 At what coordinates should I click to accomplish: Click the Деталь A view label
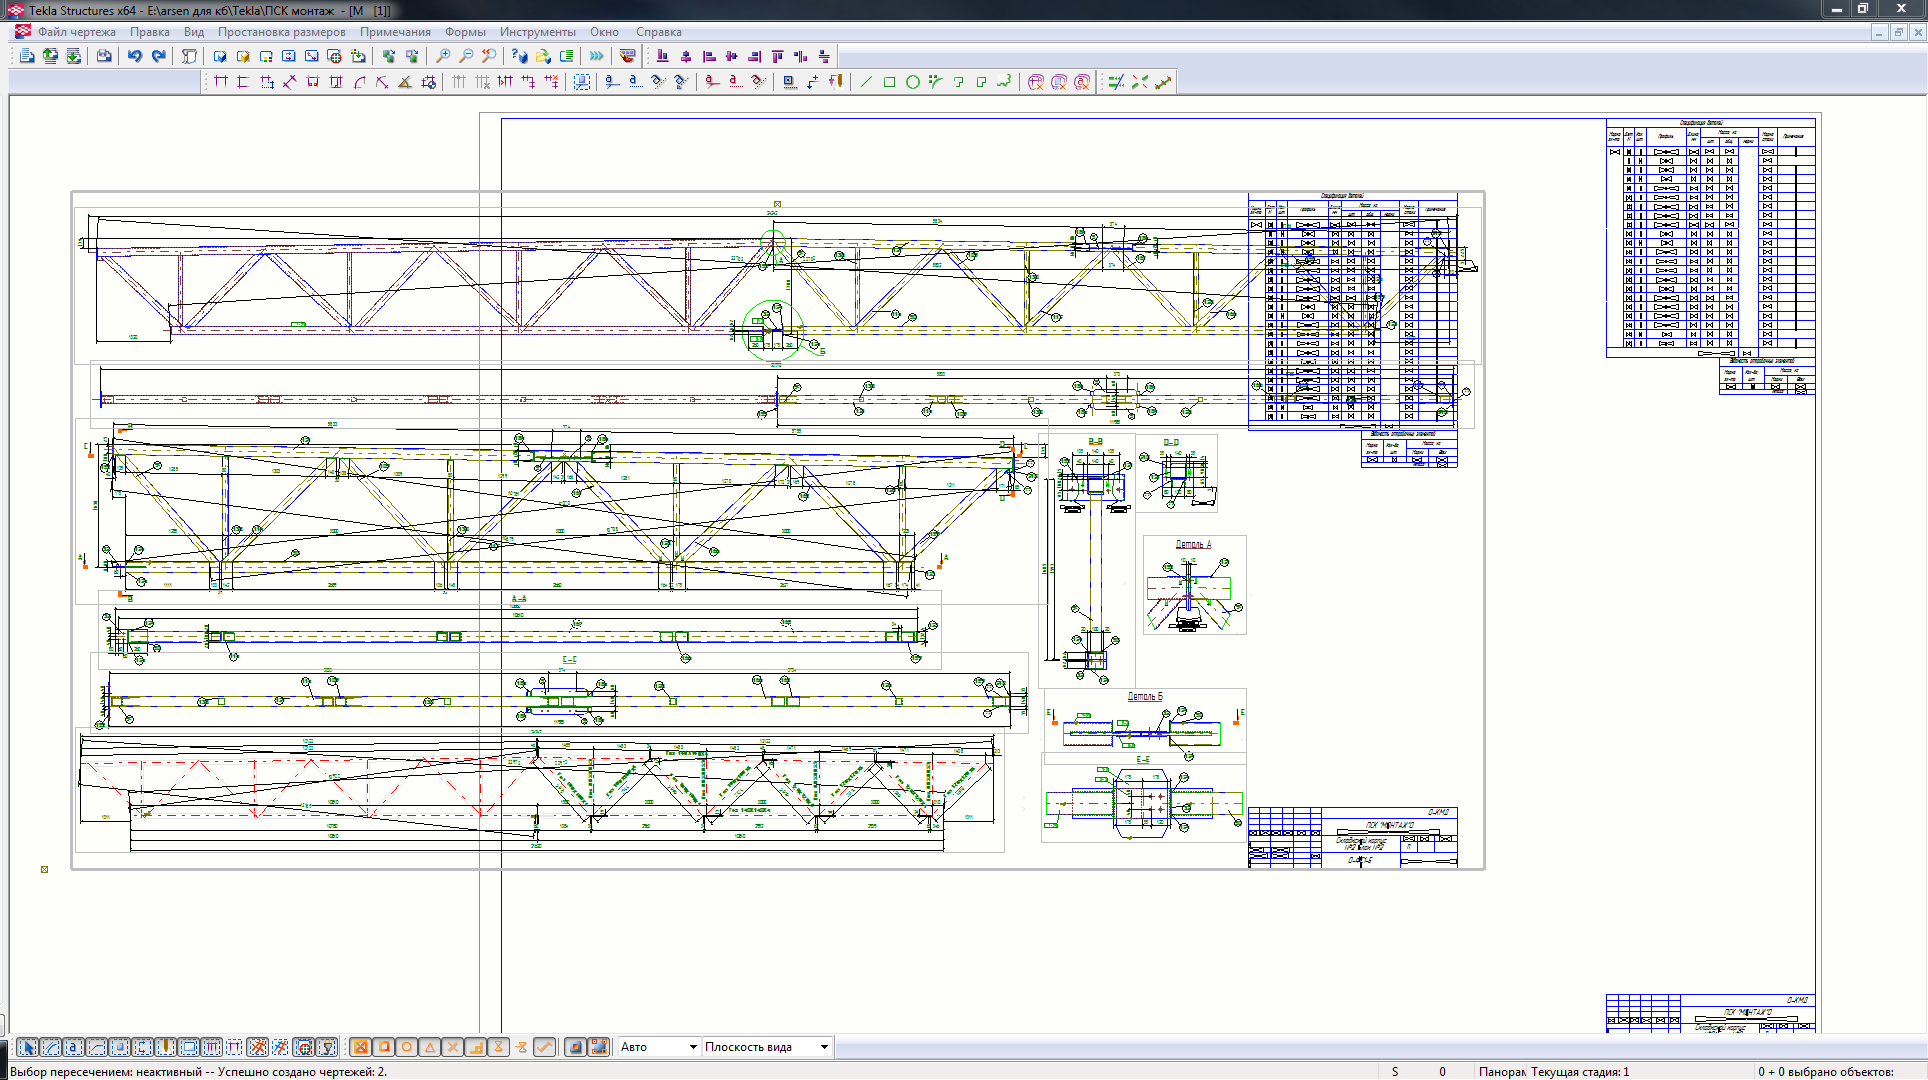tap(1193, 544)
